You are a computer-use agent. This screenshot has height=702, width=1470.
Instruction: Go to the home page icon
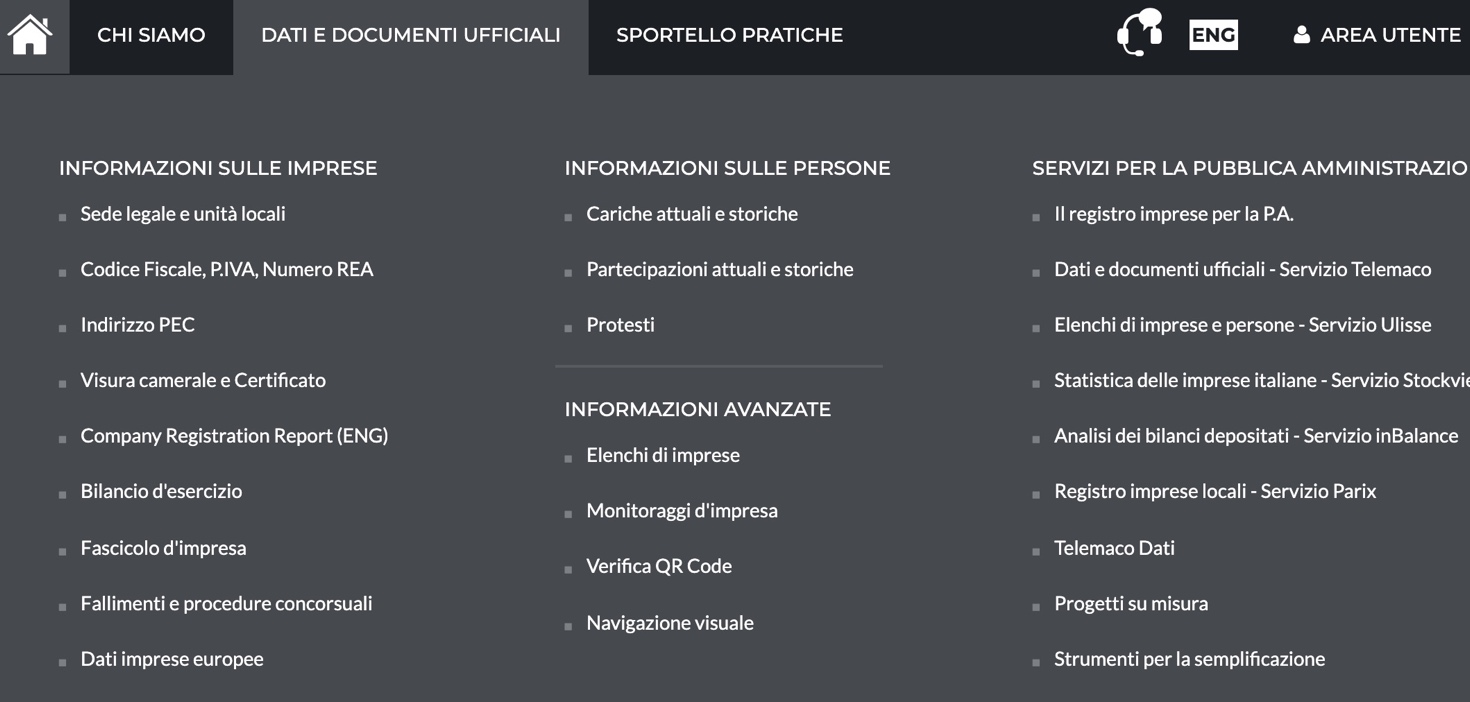coord(30,35)
